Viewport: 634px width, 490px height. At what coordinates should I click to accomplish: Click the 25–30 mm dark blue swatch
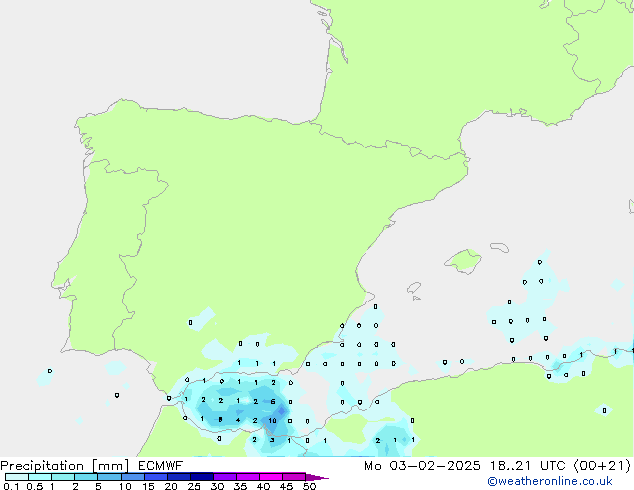(x=202, y=477)
